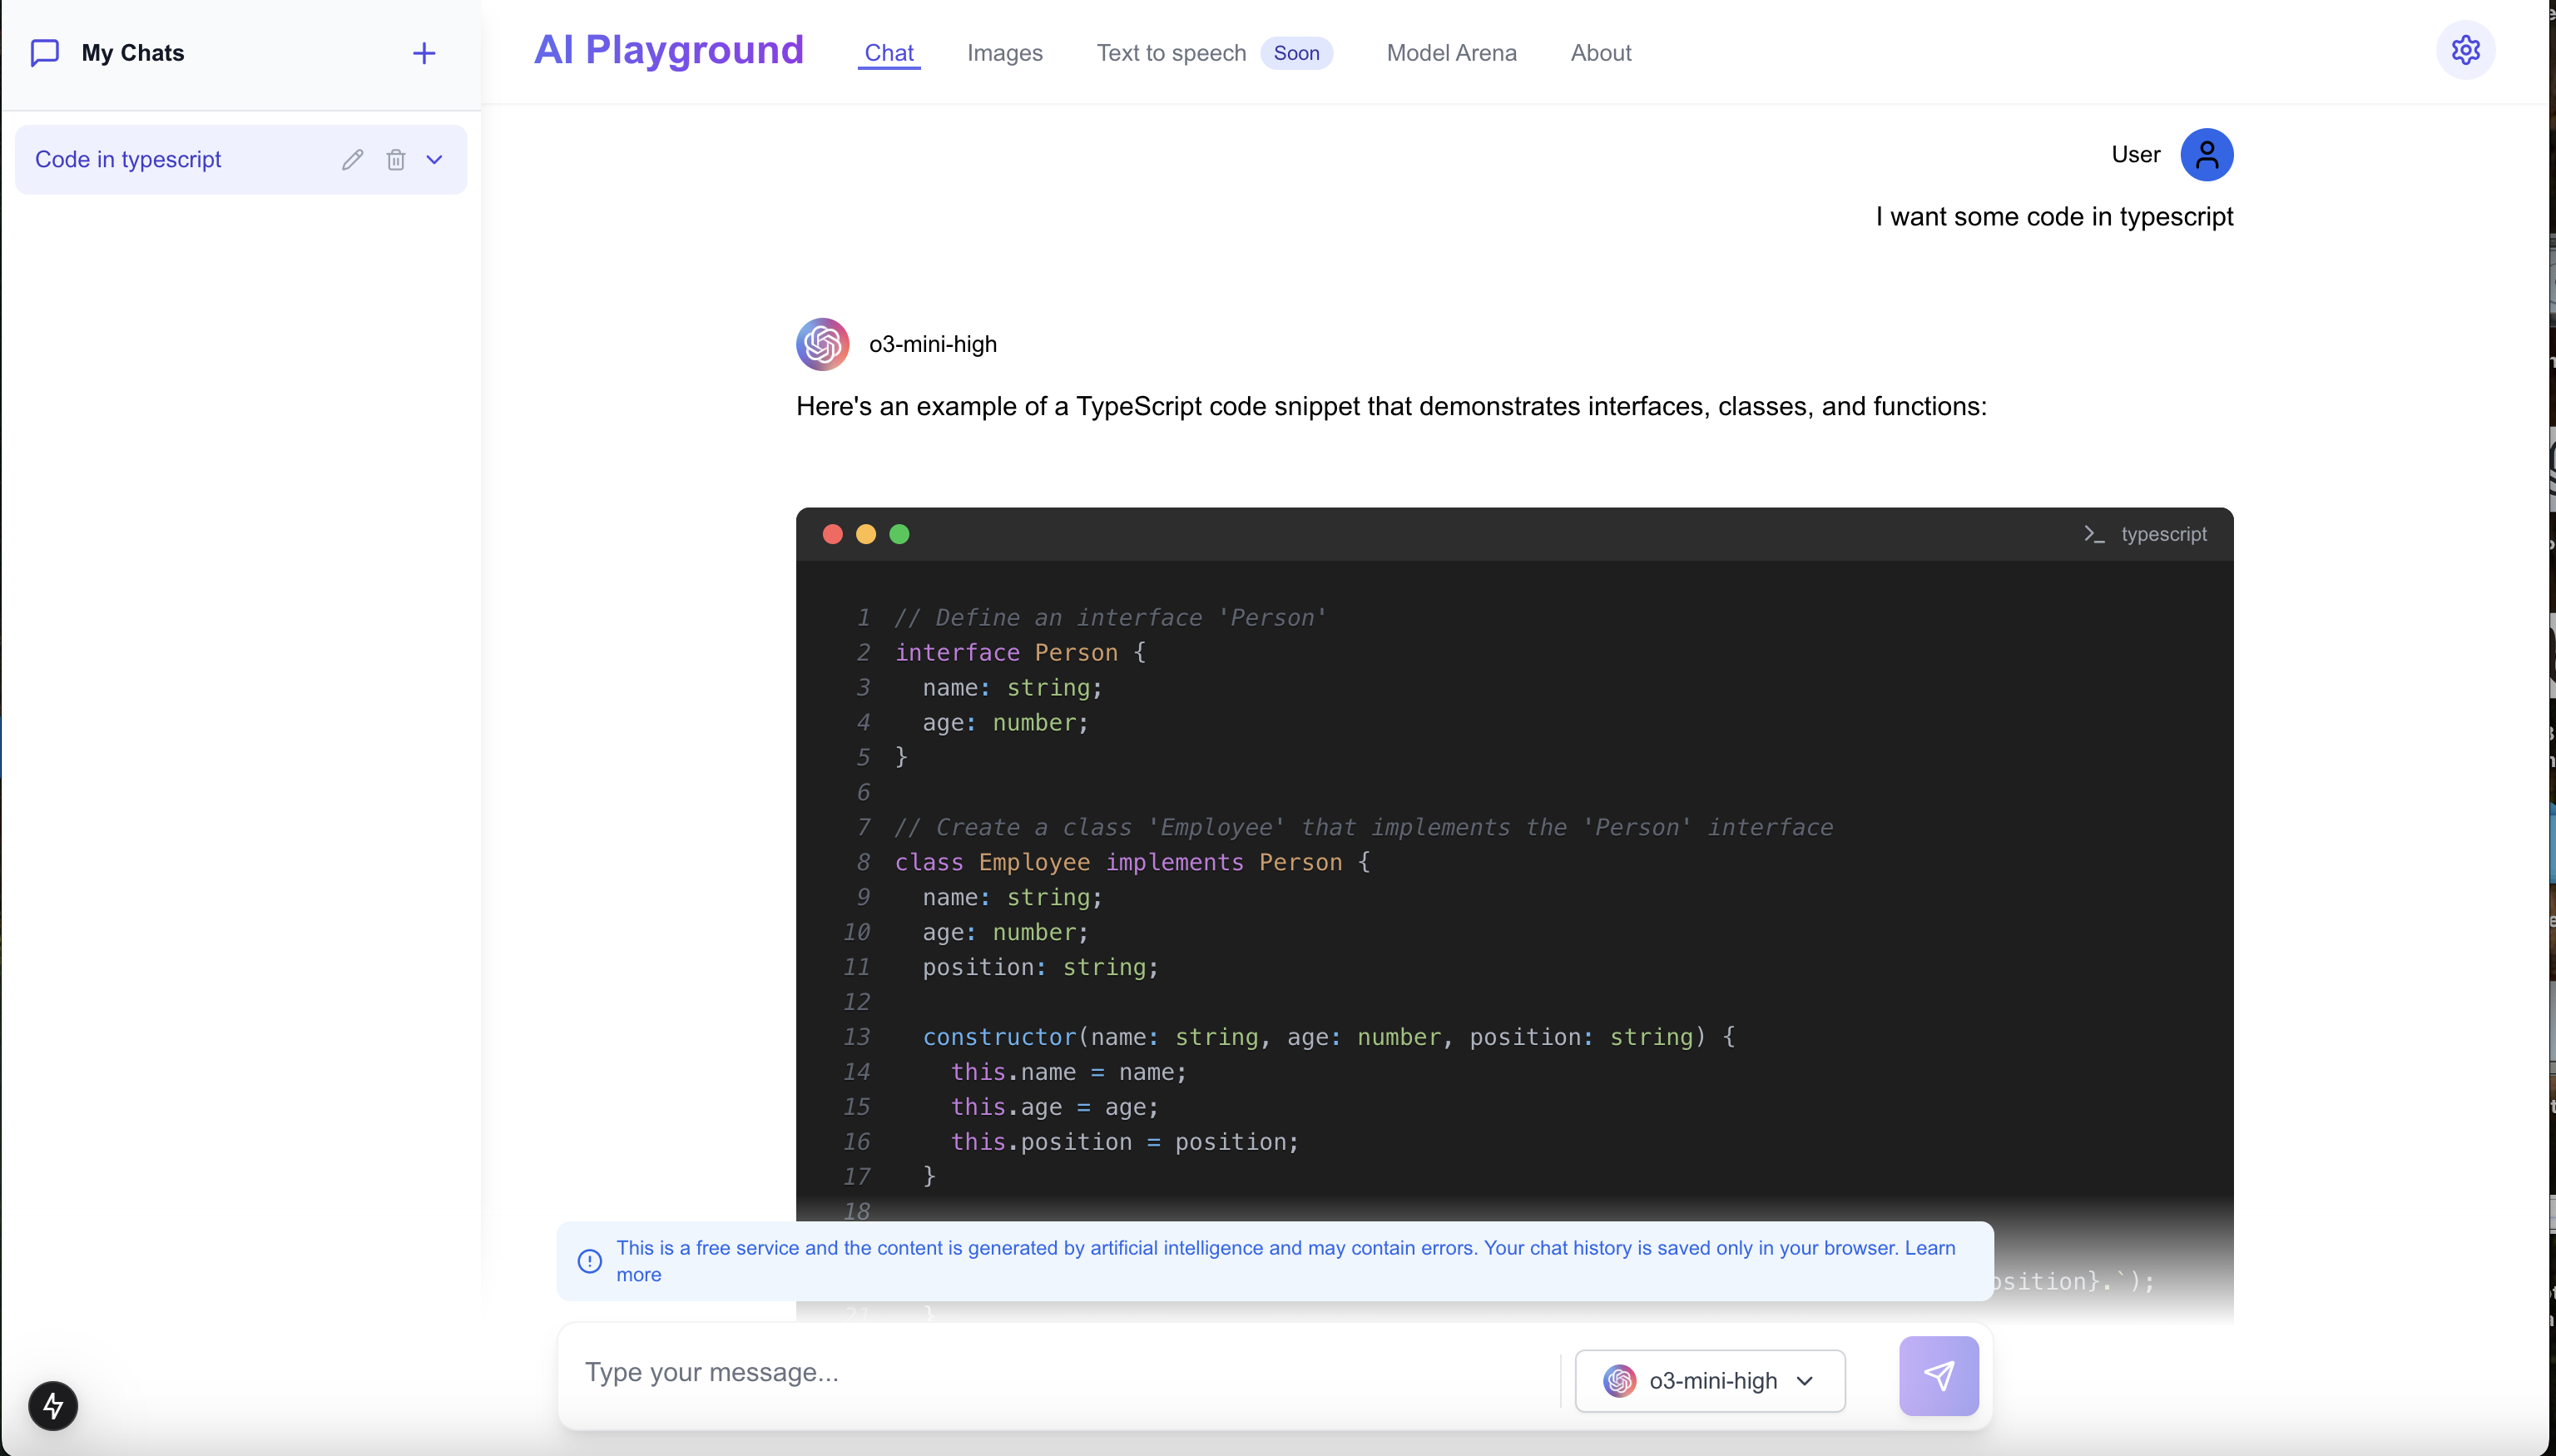The width and height of the screenshot is (2556, 1456).
Task: Click the pencil icon to rename chat
Action: [352, 160]
